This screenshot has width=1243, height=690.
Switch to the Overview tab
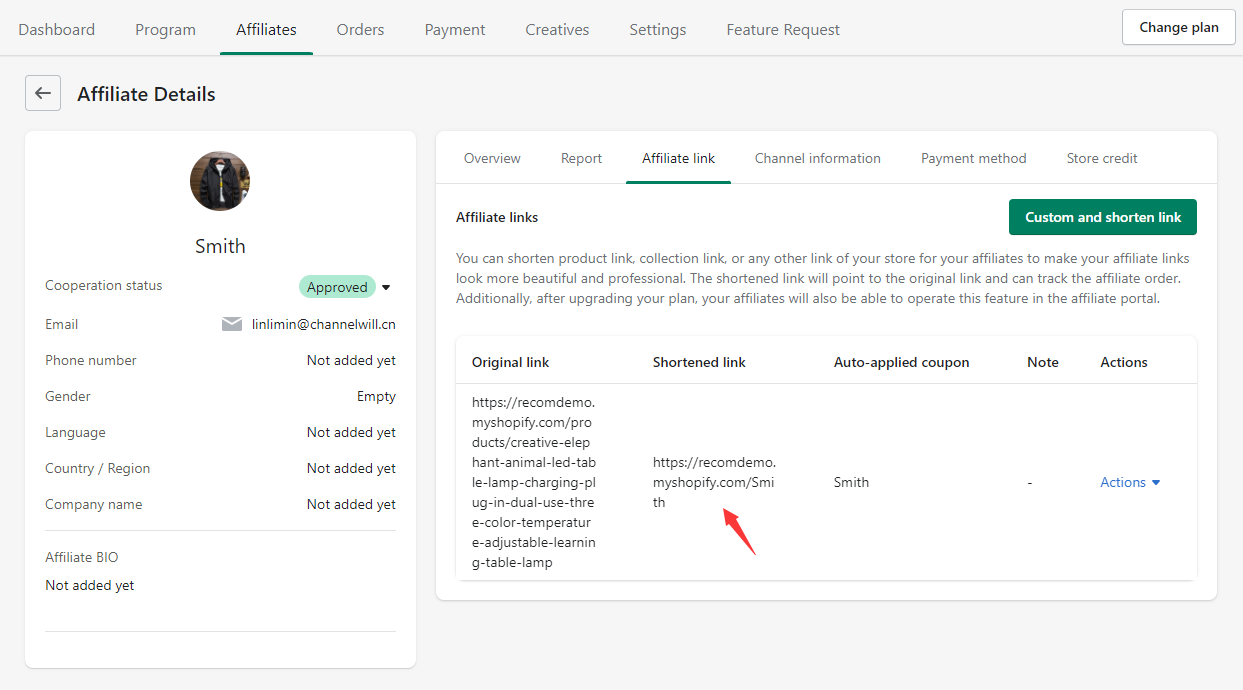click(x=492, y=158)
